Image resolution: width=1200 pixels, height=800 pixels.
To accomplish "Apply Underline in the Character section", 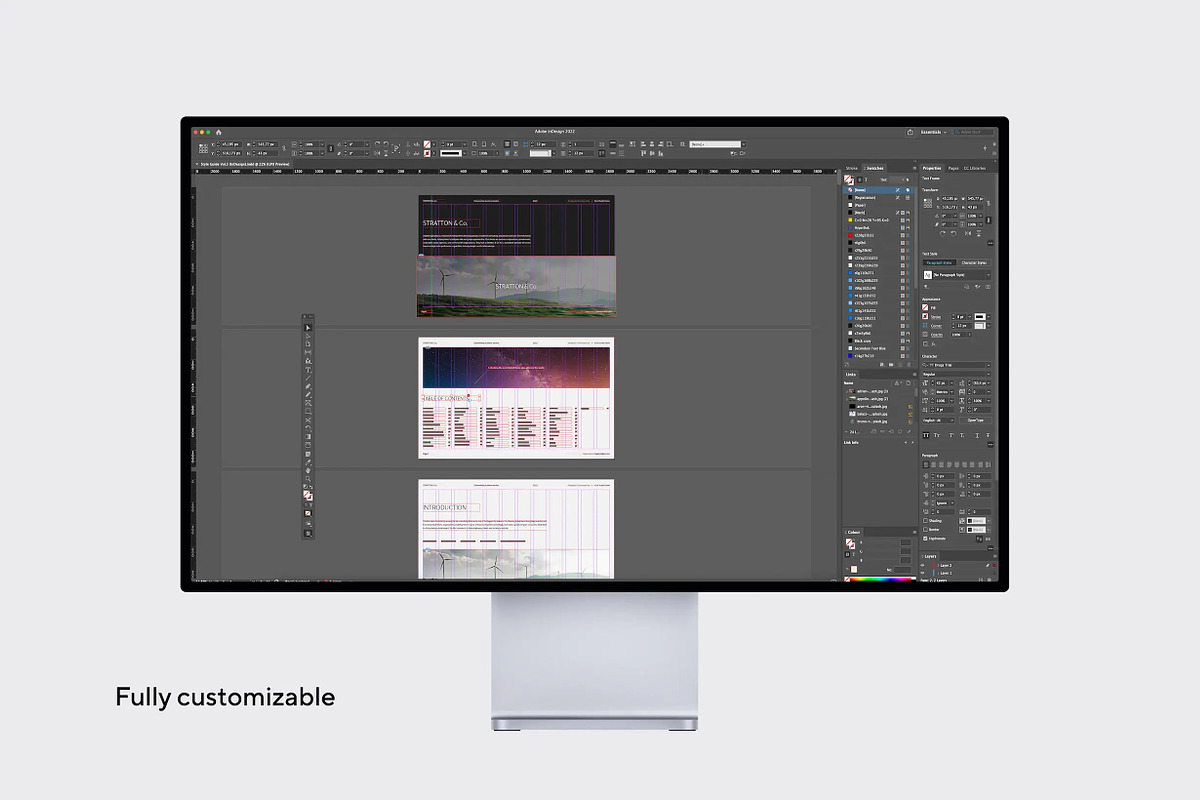I will [977, 435].
